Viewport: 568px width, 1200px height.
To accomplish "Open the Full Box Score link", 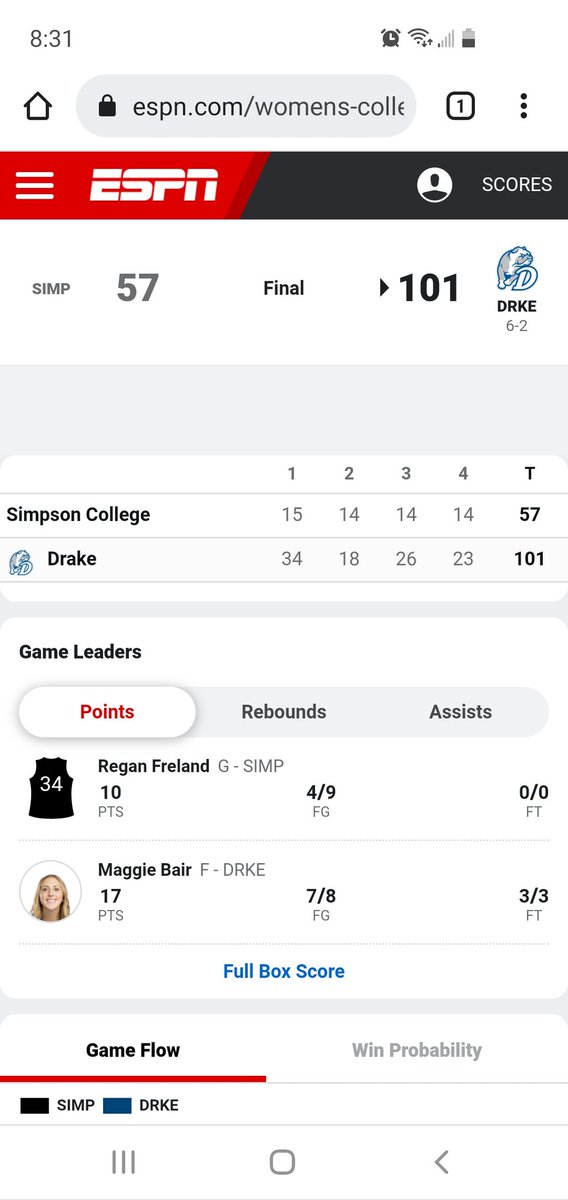I will point(284,971).
